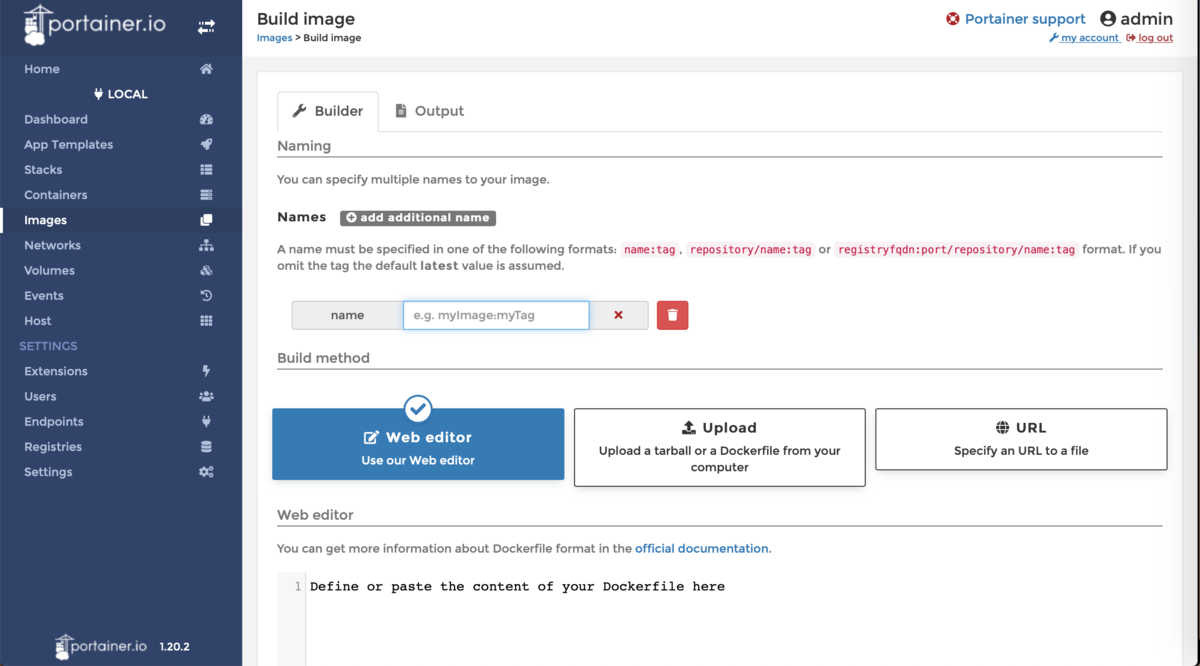Click the Registries database icon
1200x666 pixels.
pyautogui.click(x=206, y=447)
